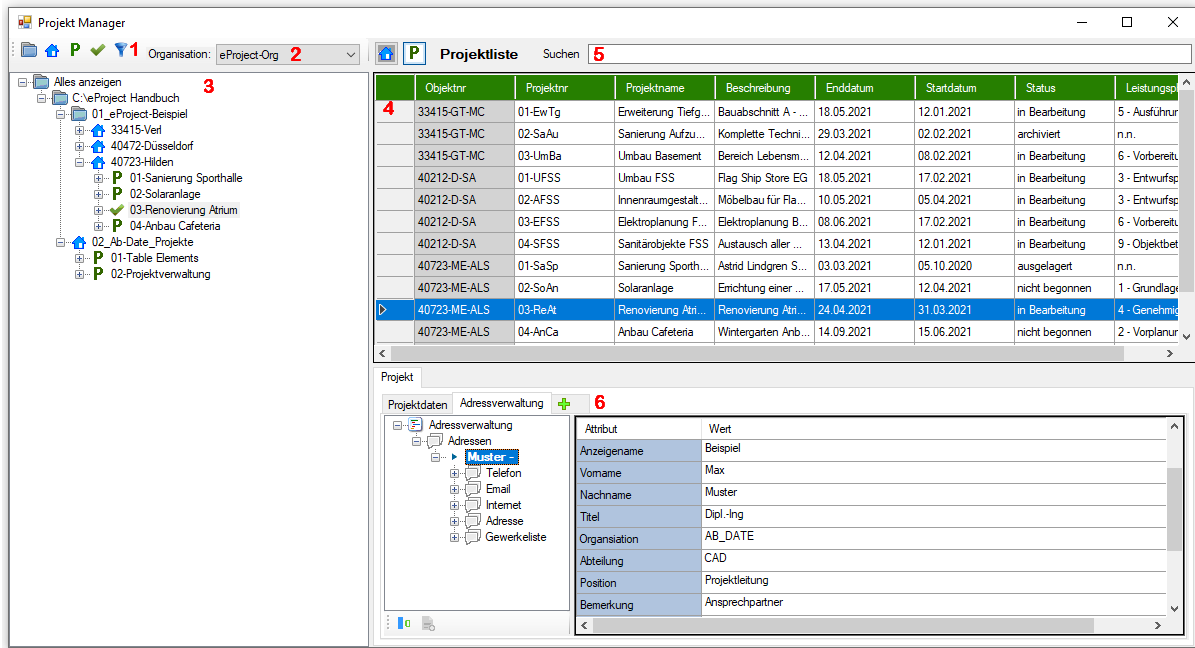Screen dimensions: 1195x648
Task: Select 01-Table Elements tree item
Action: click(x=155, y=258)
